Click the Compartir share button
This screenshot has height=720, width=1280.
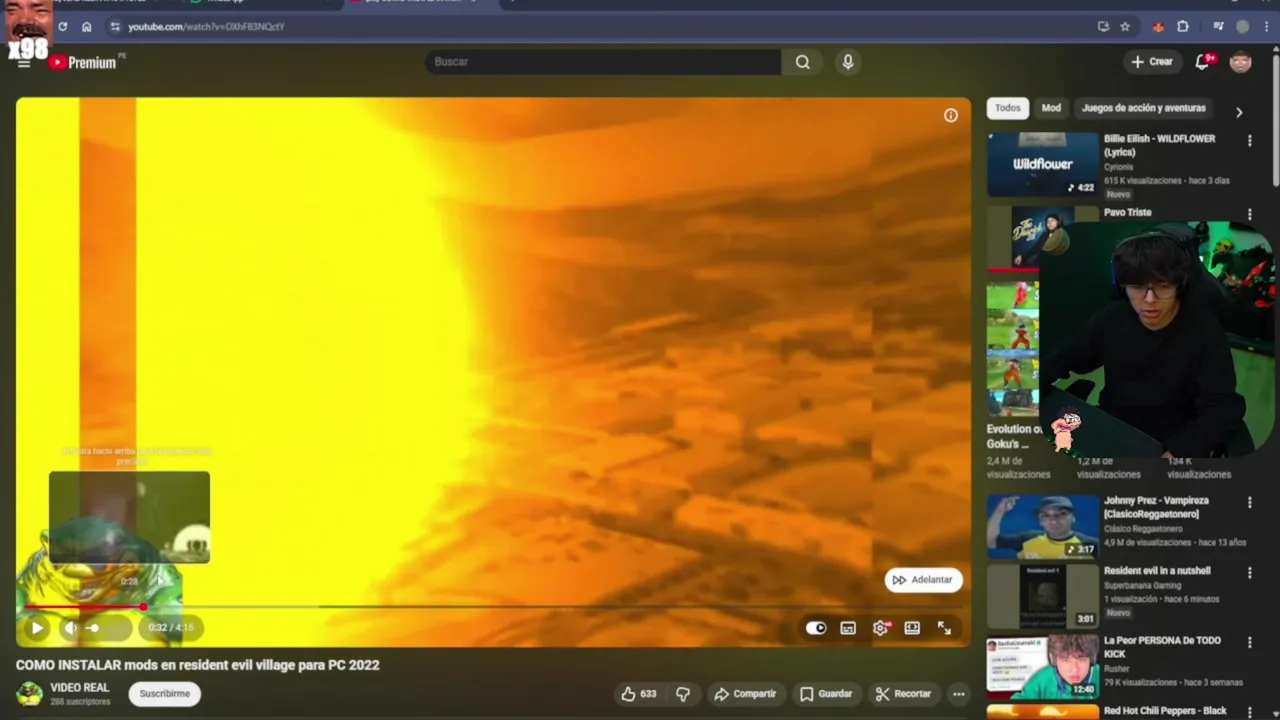click(x=745, y=694)
